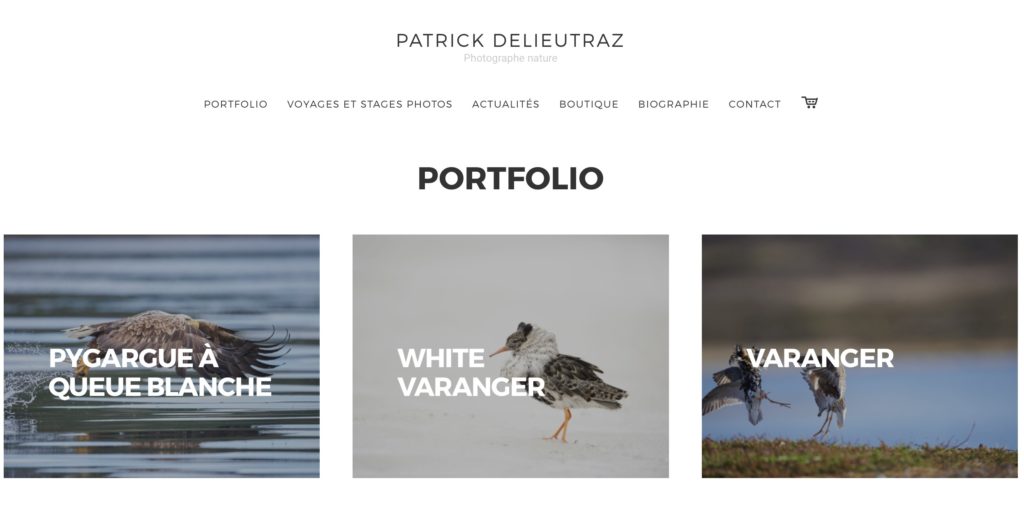Navigate to Biographie
Screen dimensions: 1024x506
click(673, 104)
